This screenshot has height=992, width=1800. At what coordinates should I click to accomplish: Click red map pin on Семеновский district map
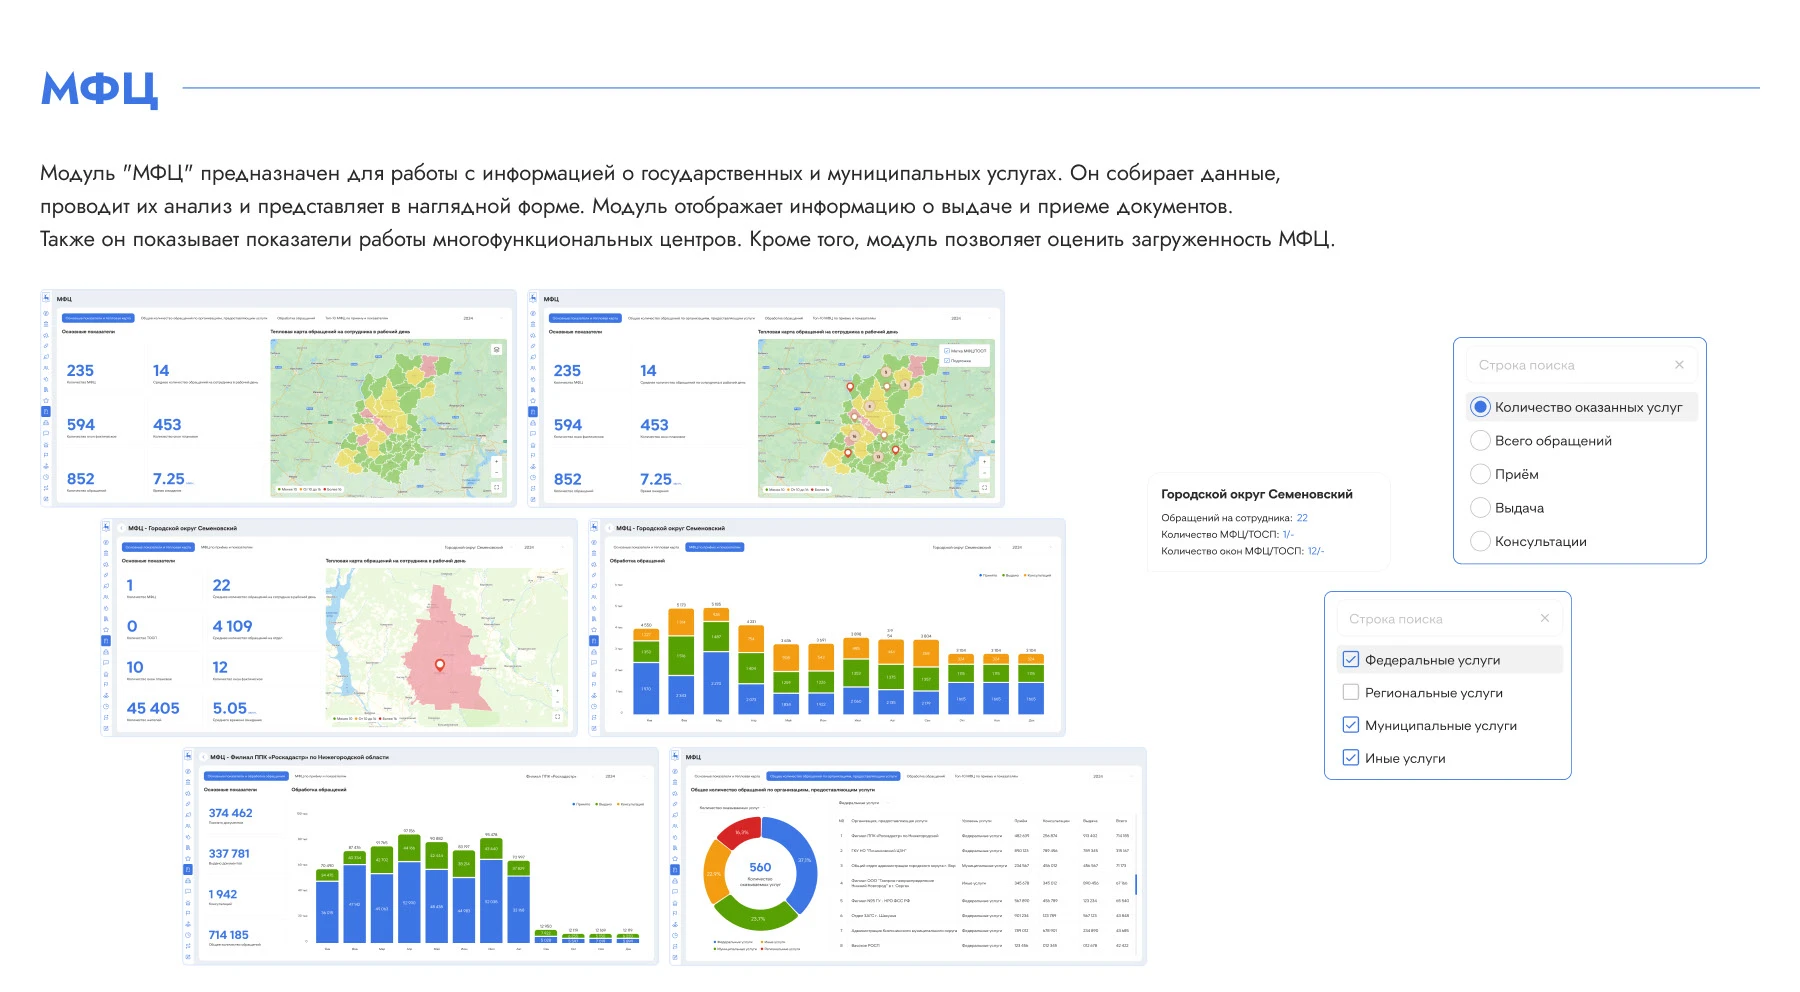[x=439, y=665]
